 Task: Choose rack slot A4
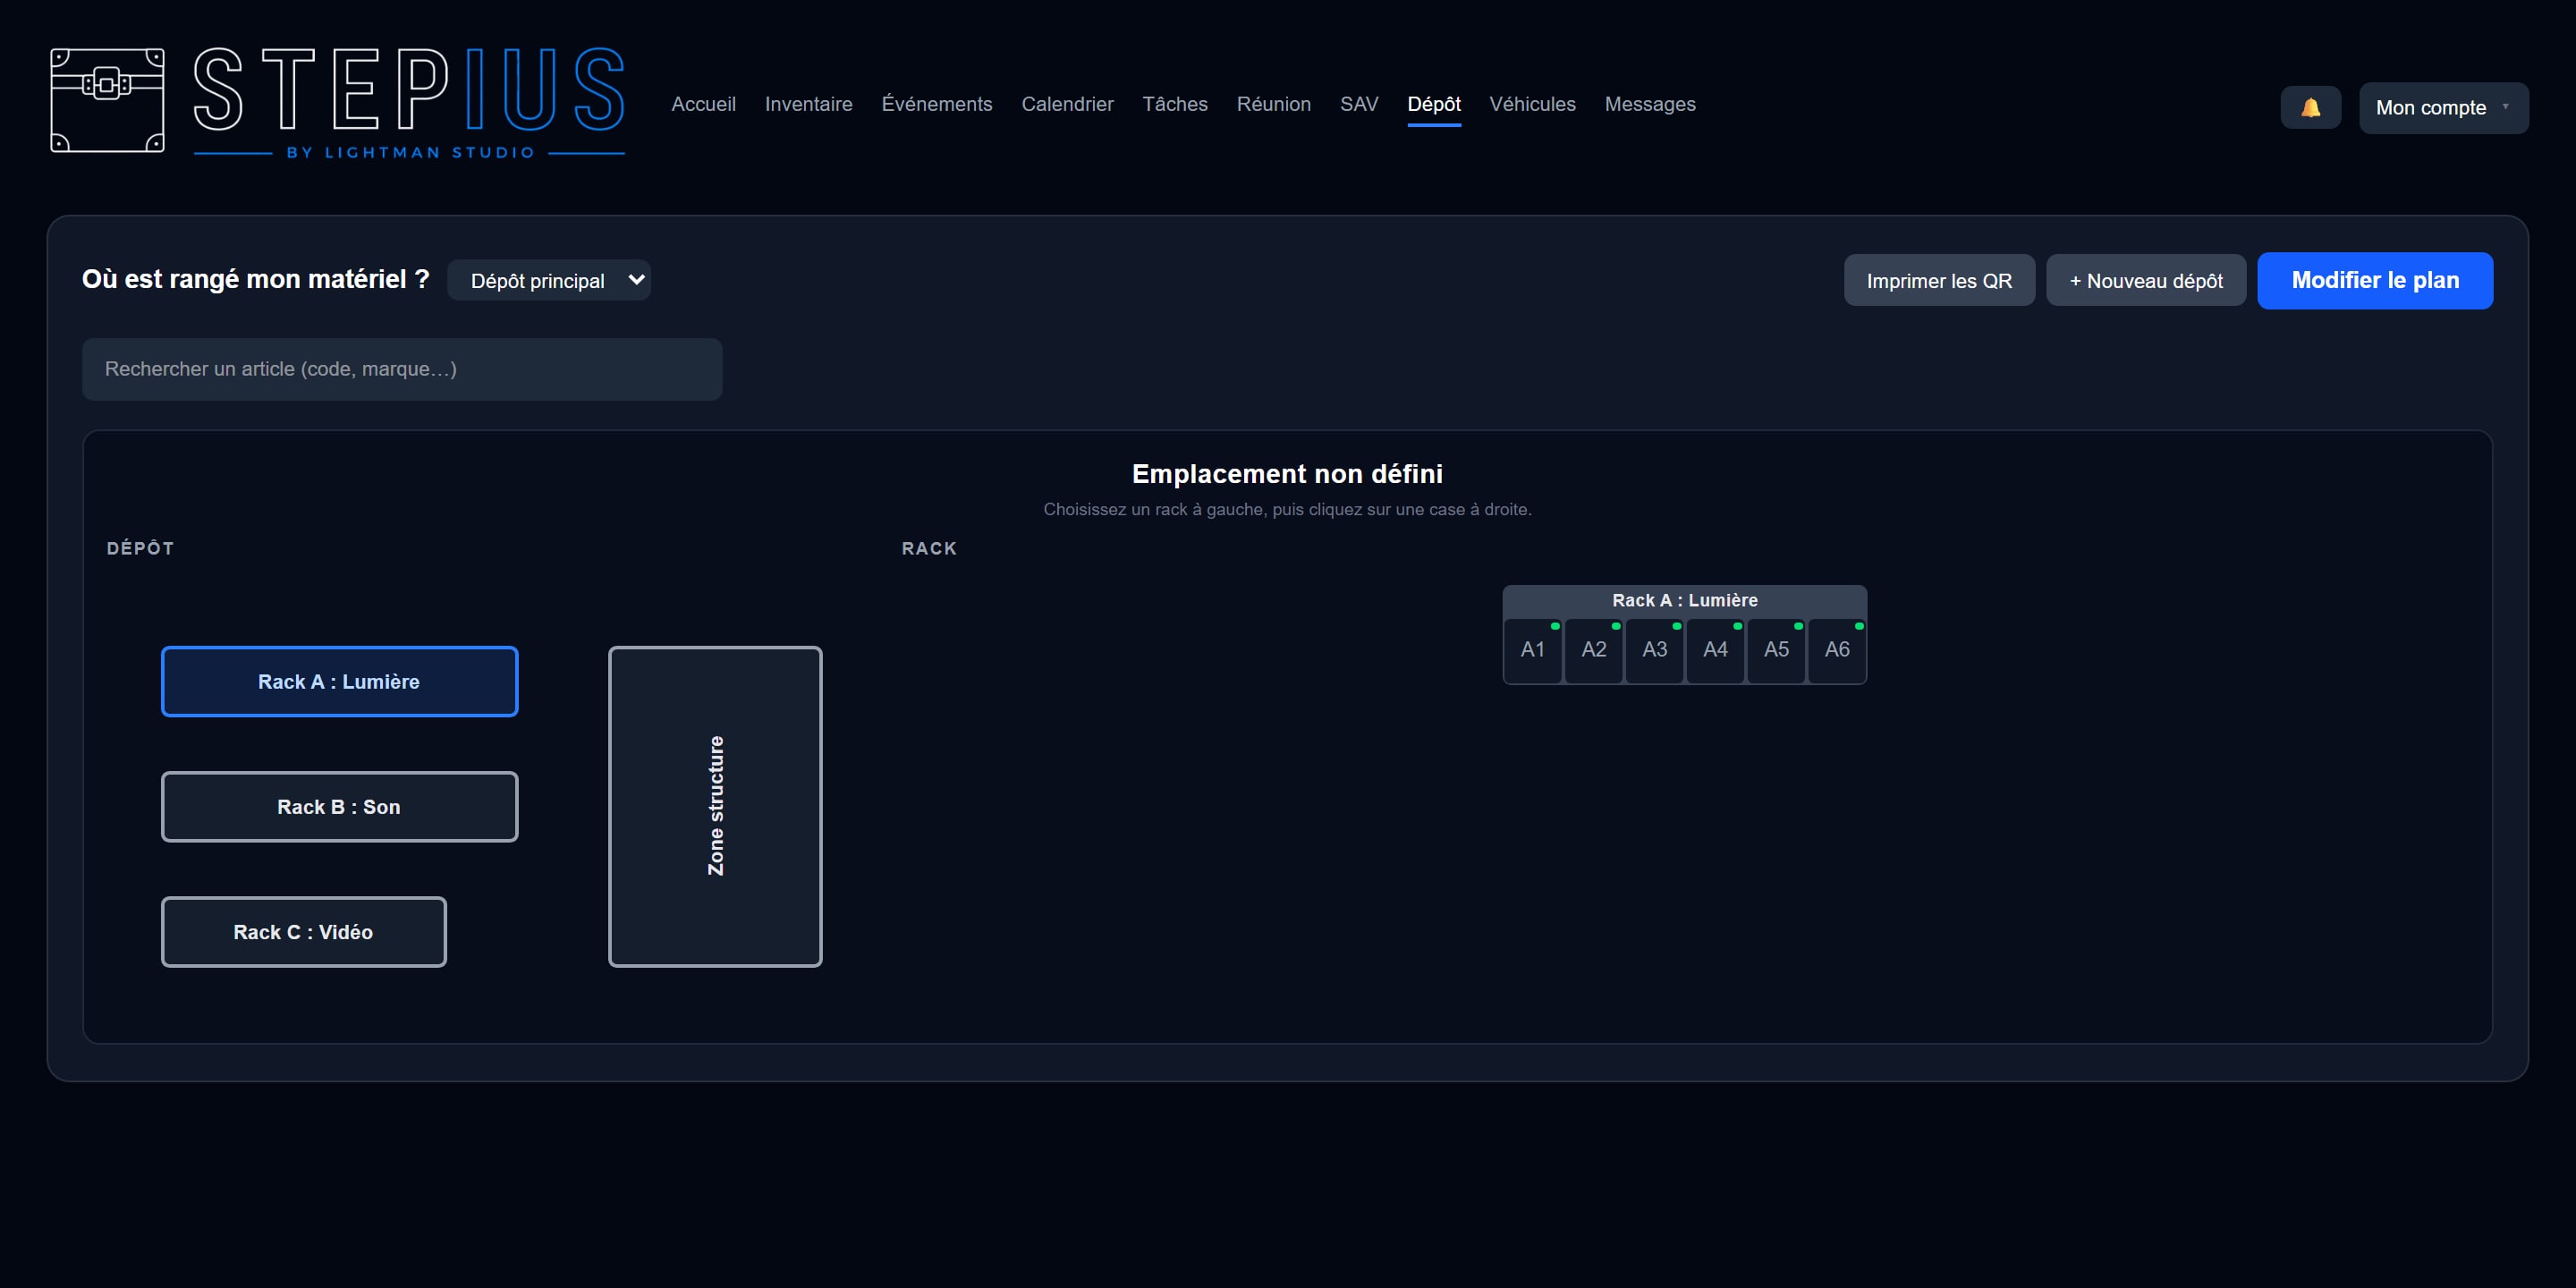(x=1715, y=650)
